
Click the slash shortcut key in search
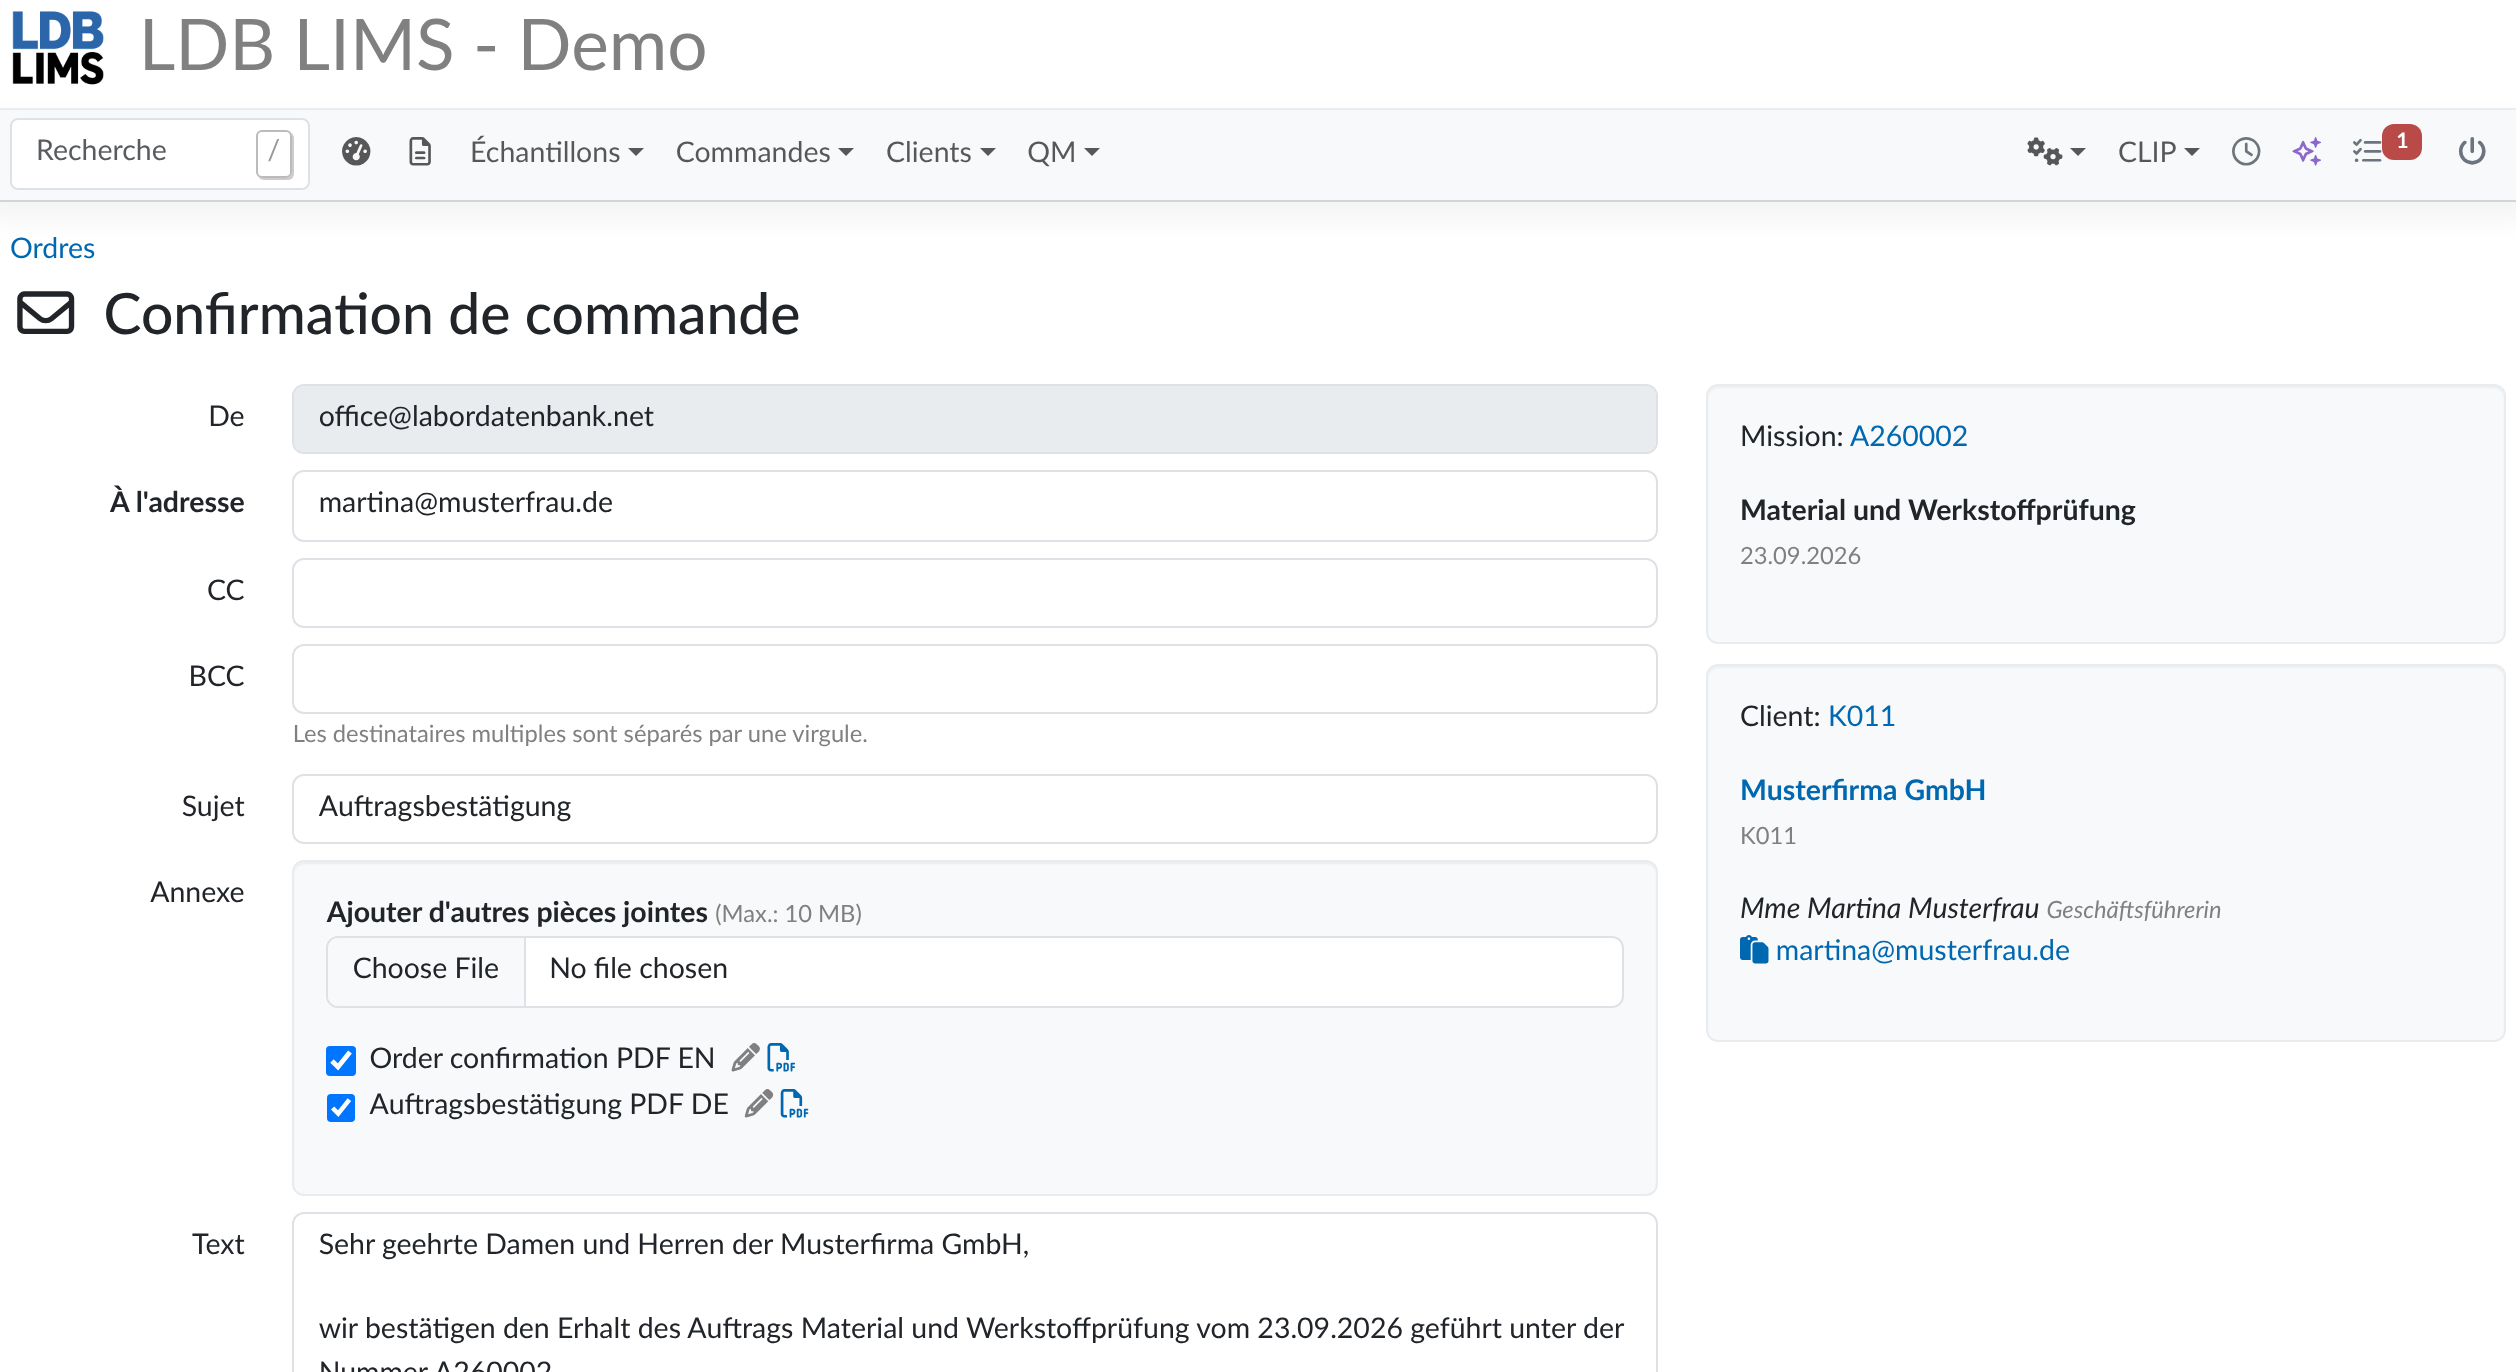(274, 153)
